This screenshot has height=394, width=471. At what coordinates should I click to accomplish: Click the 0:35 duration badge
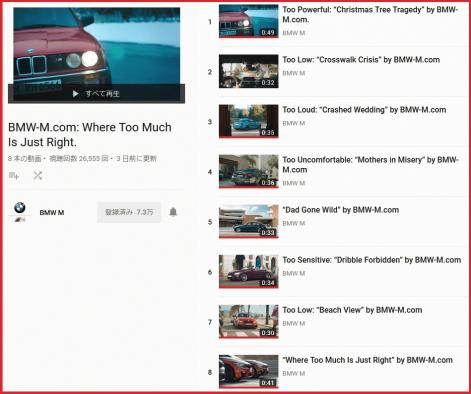pyautogui.click(x=268, y=132)
